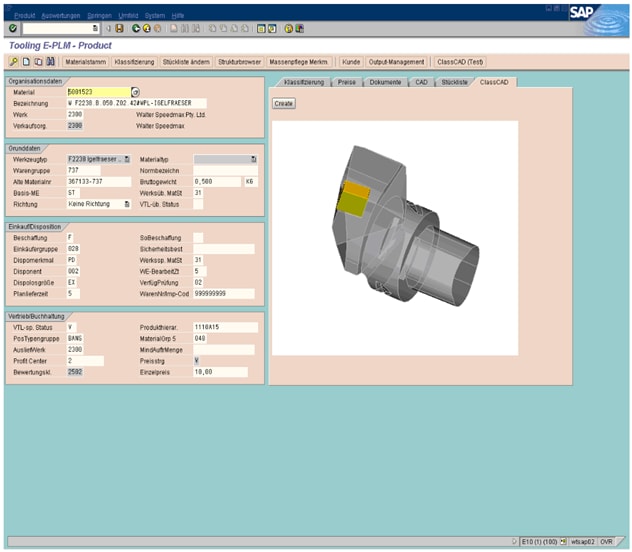Open the System menu

tap(155, 15)
